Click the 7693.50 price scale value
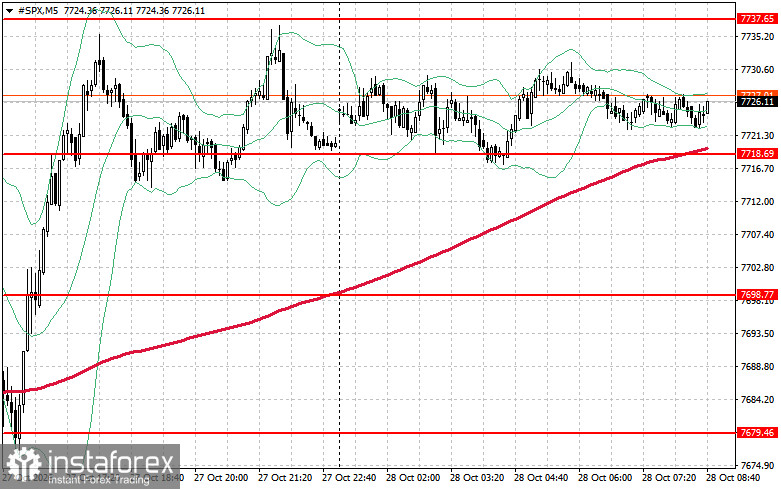The image size is (781, 489). pos(758,334)
